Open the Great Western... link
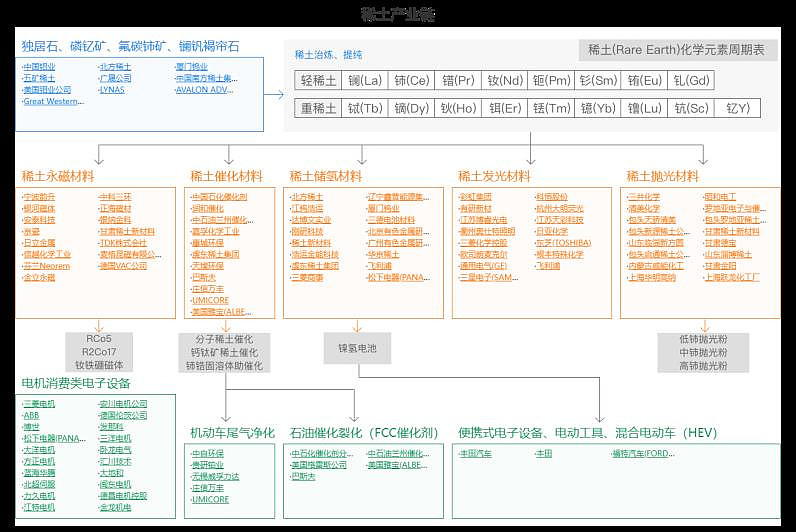 (53, 102)
